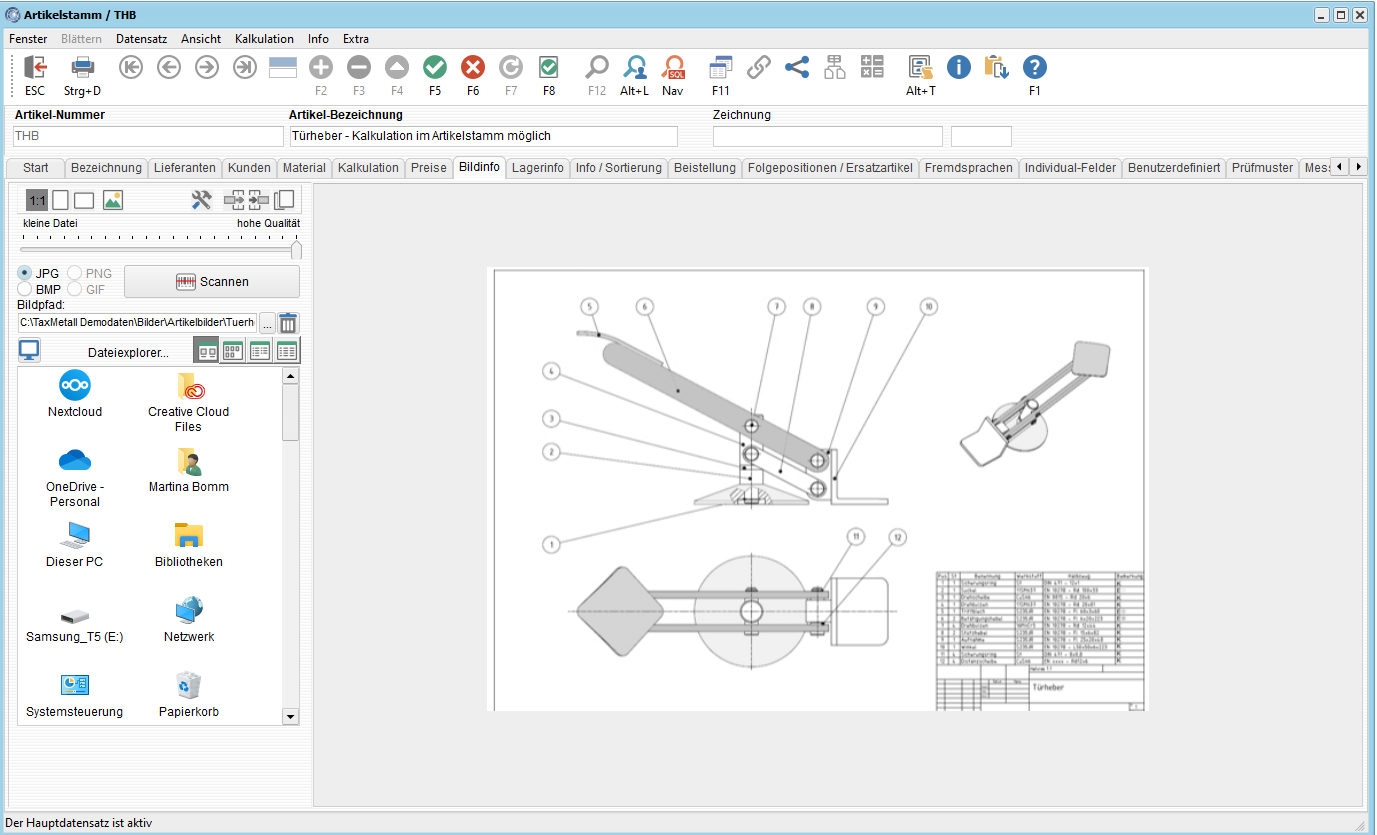This screenshot has width=1377, height=835.
Task: Click the Dateiexplorer... button
Action: [128, 352]
